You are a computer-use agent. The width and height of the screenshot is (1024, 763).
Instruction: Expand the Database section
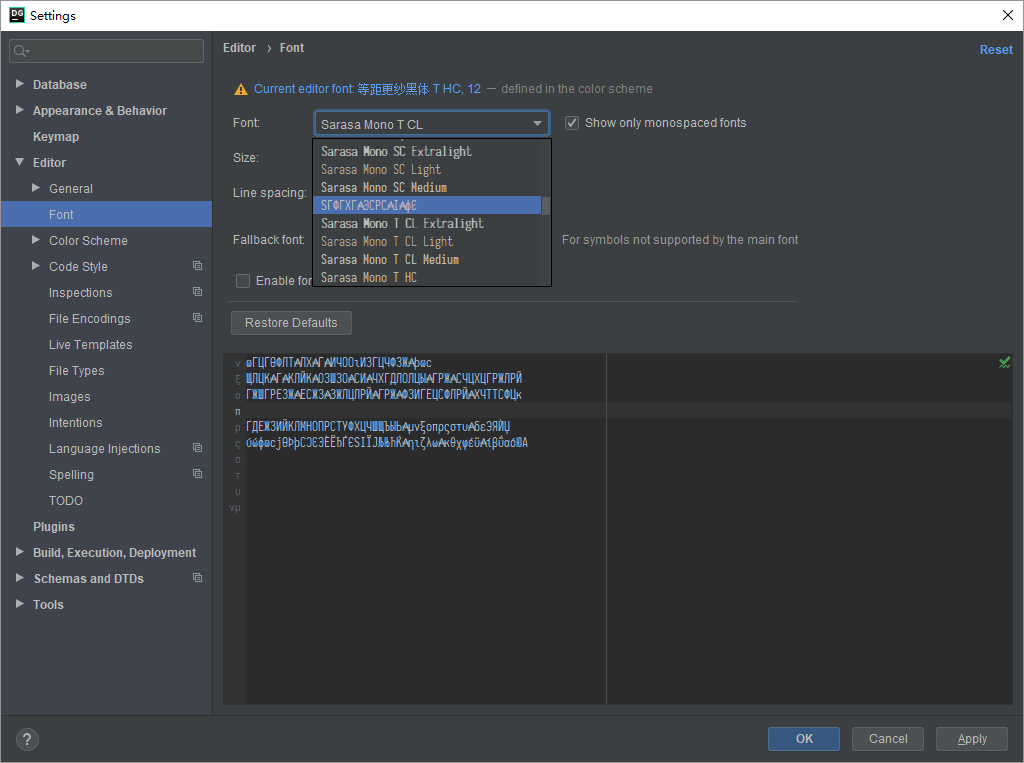click(20, 84)
